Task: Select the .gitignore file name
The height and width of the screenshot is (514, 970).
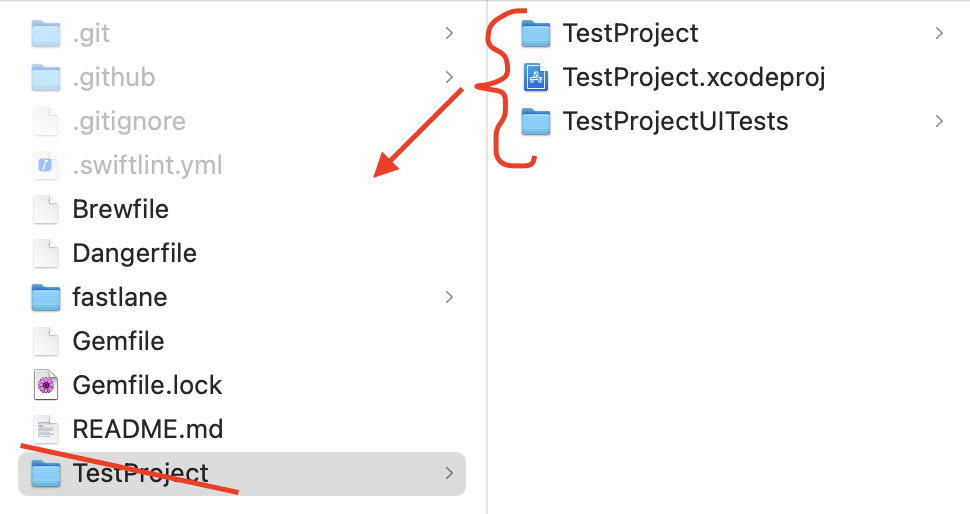Action: 129,122
